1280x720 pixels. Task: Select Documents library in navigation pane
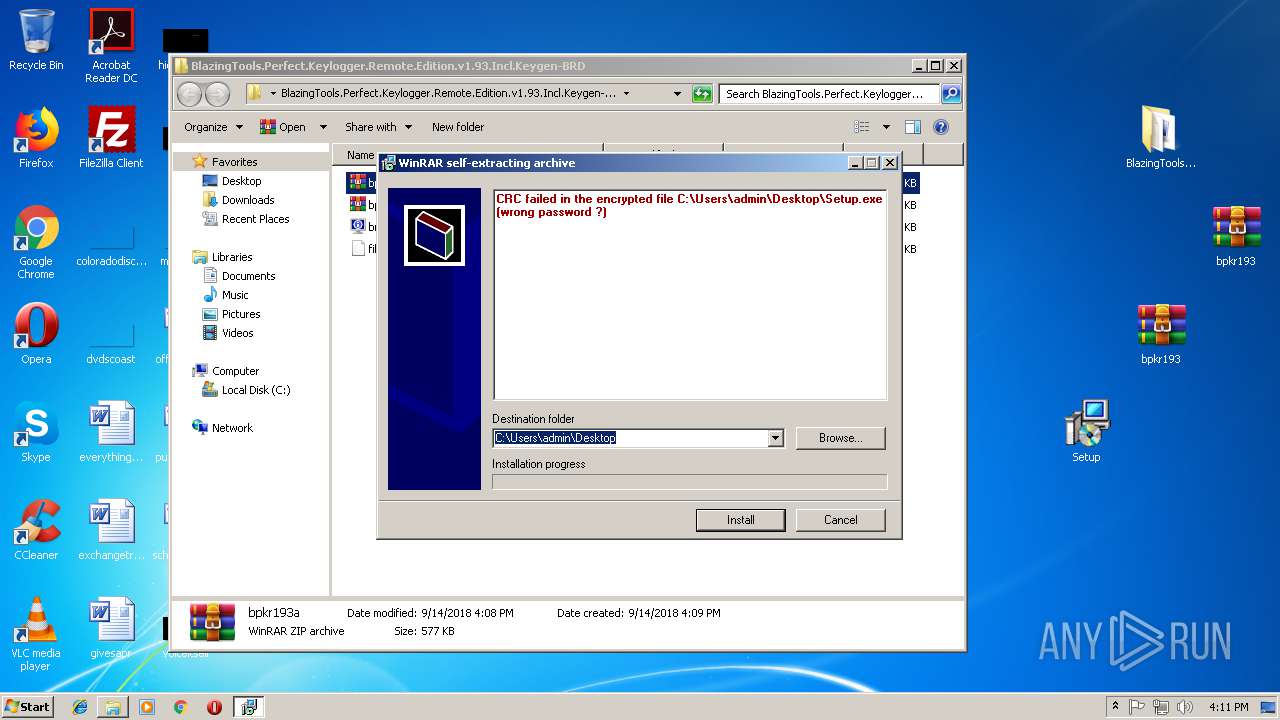[x=248, y=276]
